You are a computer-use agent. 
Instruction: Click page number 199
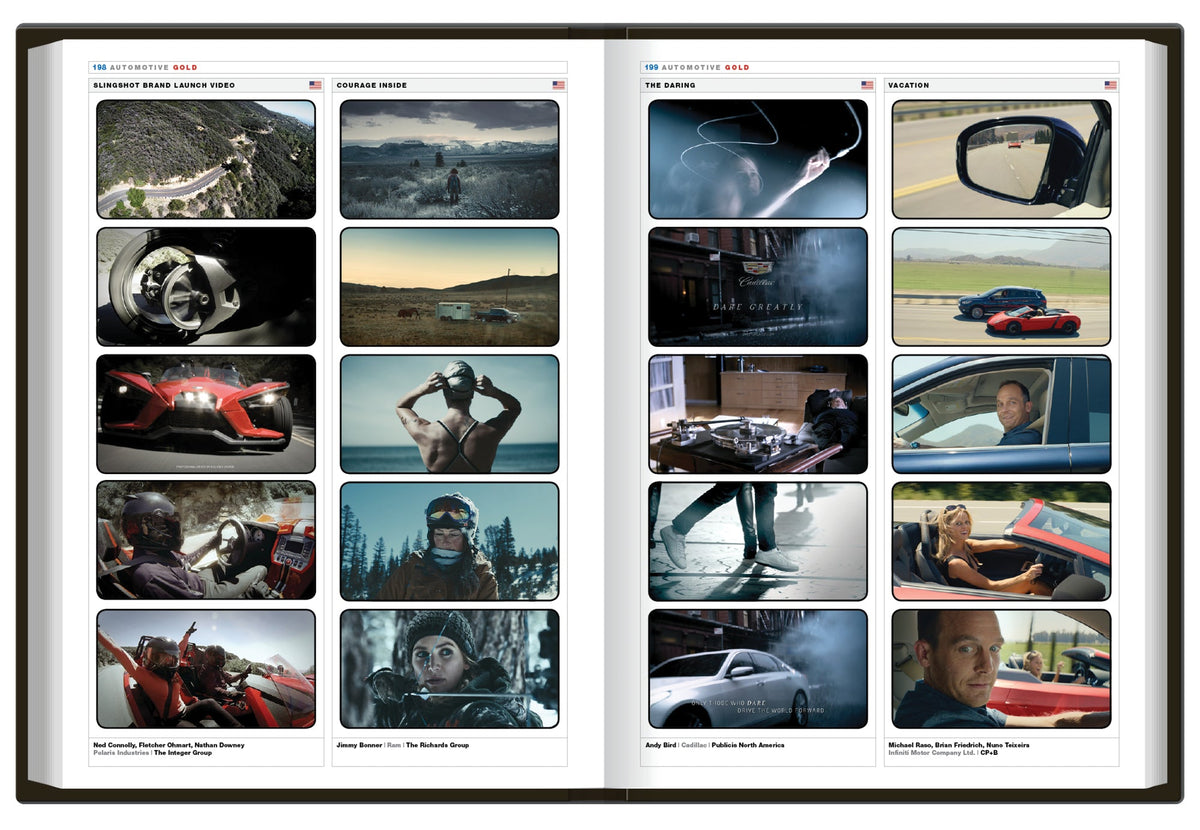[x=651, y=67]
